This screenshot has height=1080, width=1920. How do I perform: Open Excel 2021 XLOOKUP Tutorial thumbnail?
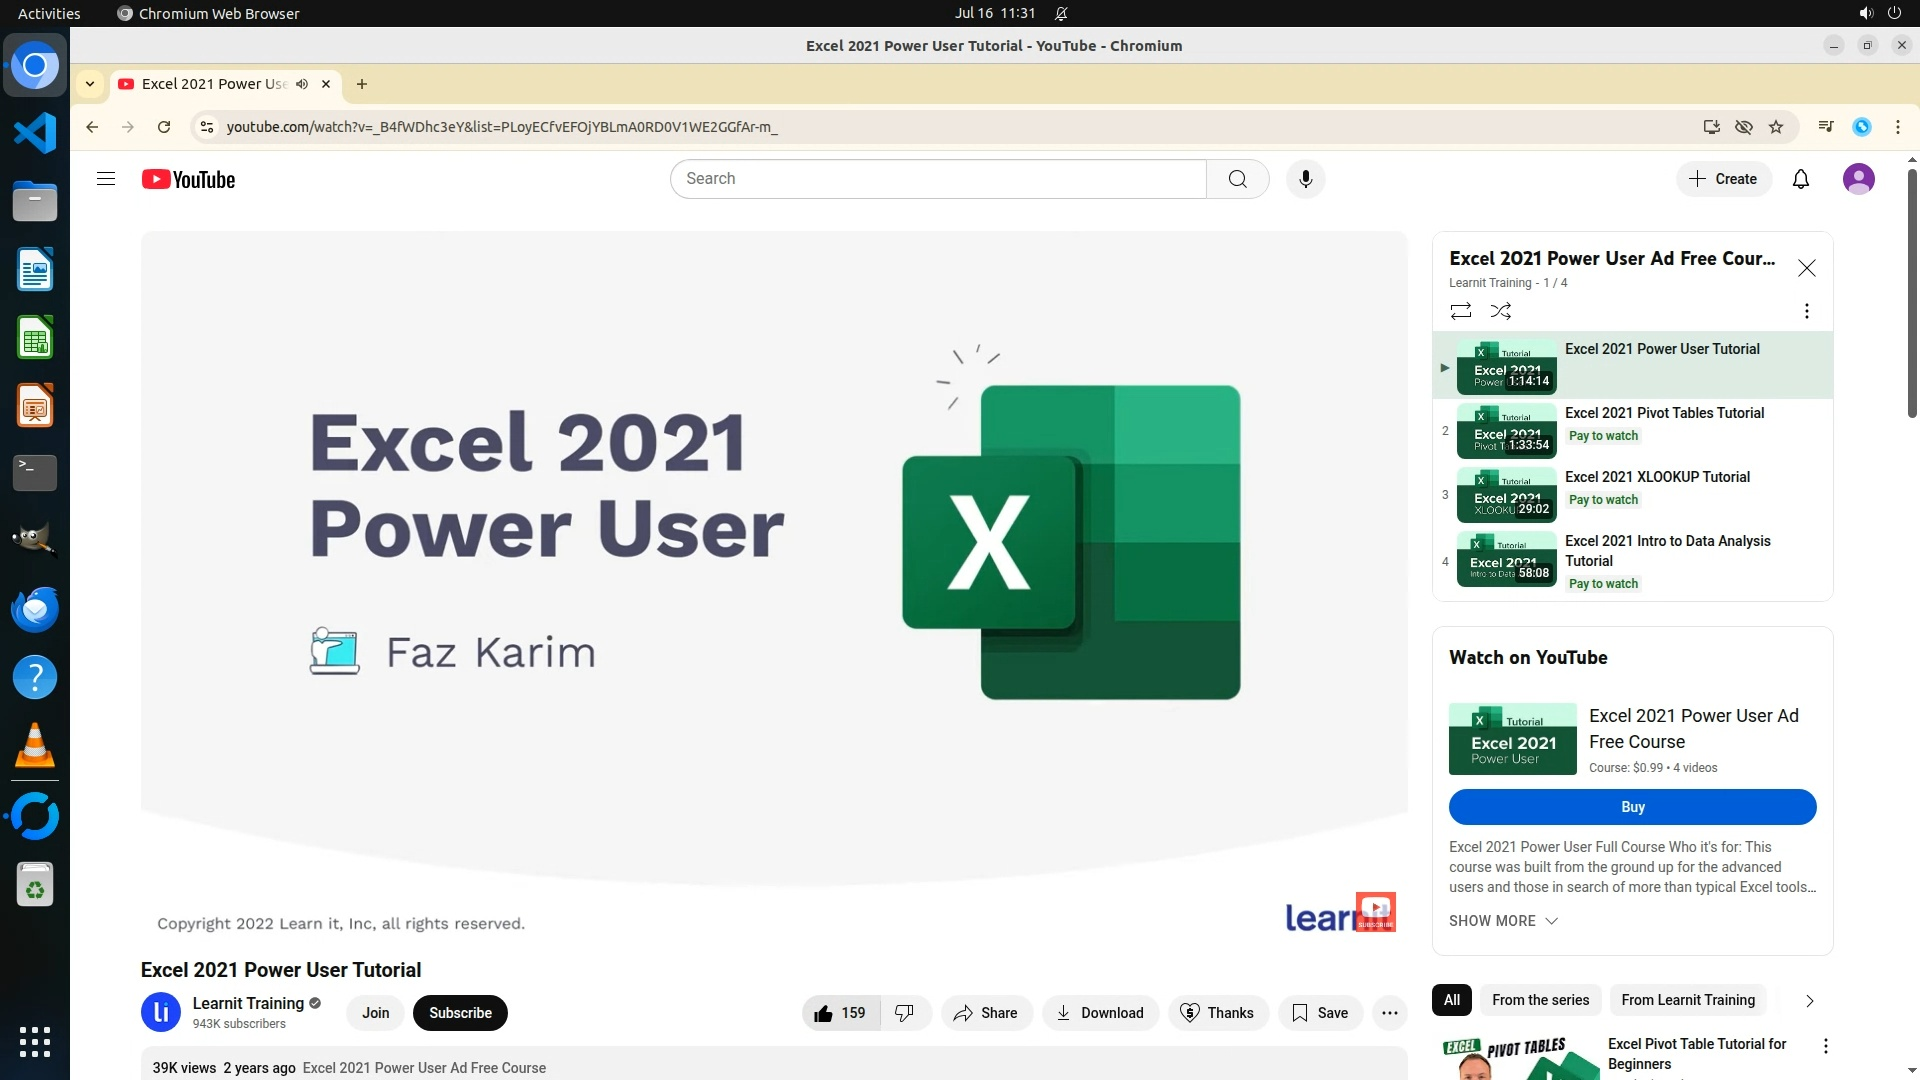coord(1506,496)
